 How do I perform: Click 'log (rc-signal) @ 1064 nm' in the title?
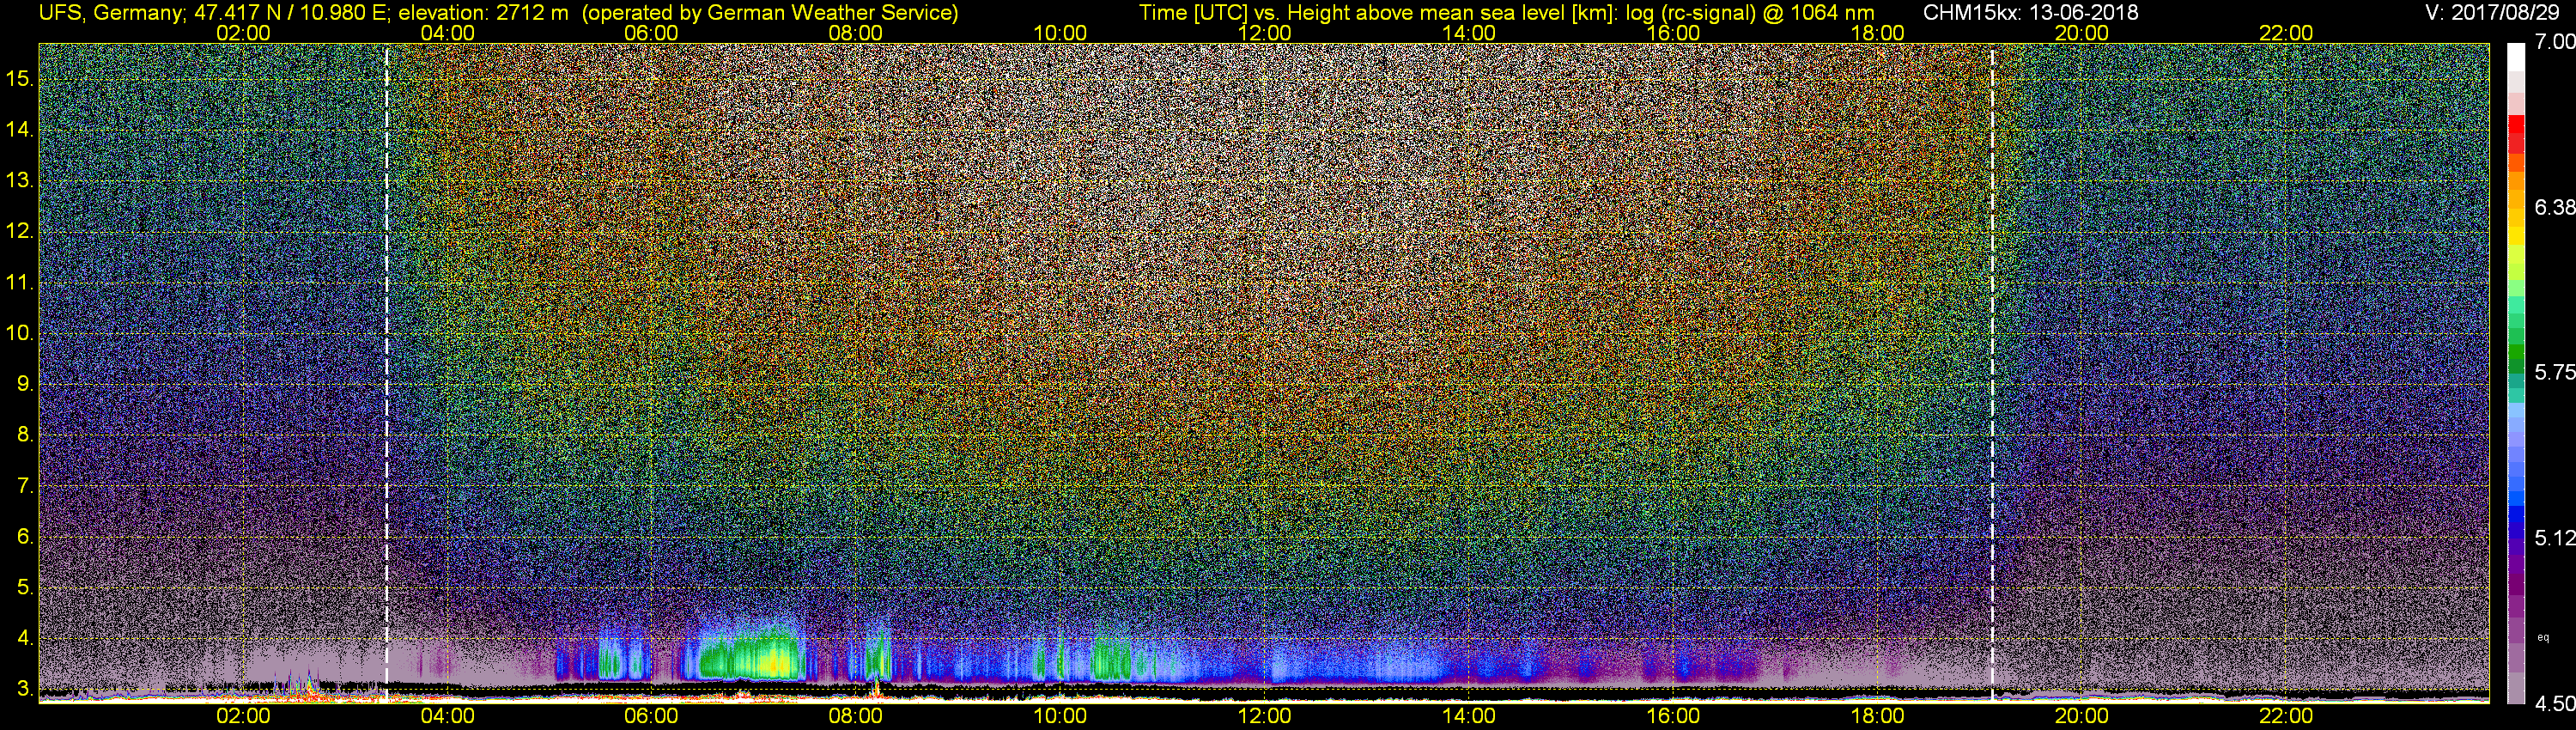click(1750, 13)
